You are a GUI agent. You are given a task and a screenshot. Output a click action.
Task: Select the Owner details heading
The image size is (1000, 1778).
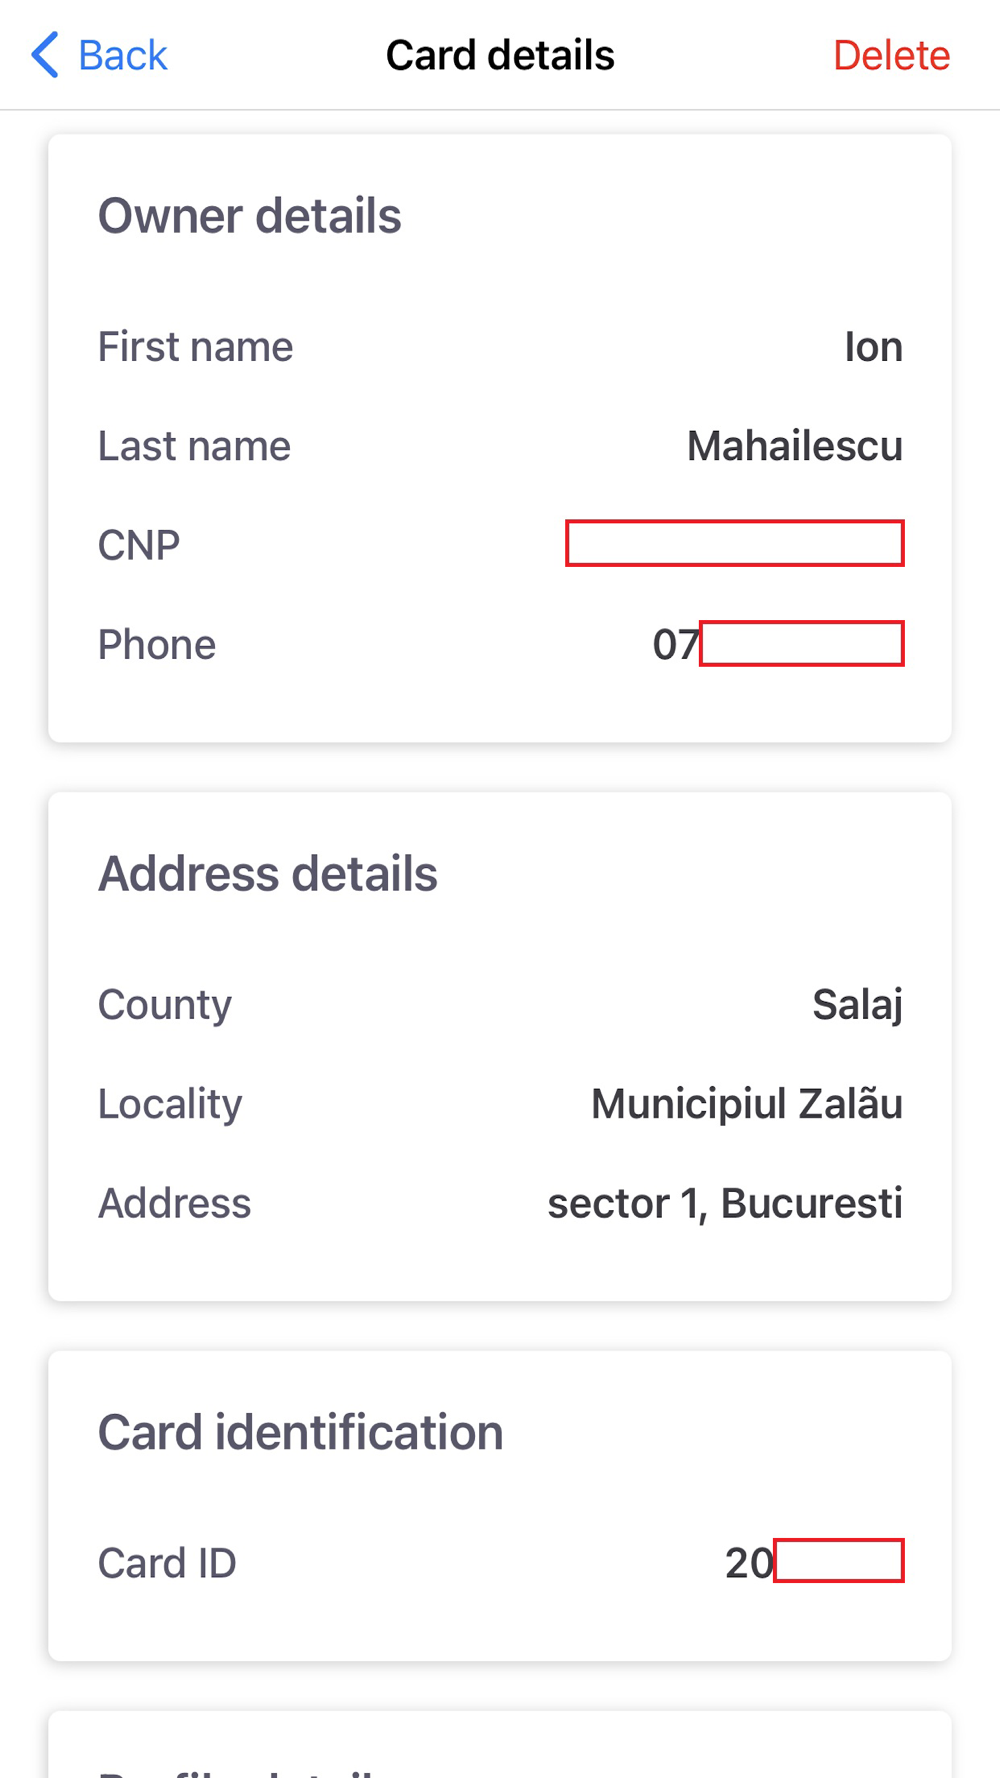pos(249,216)
